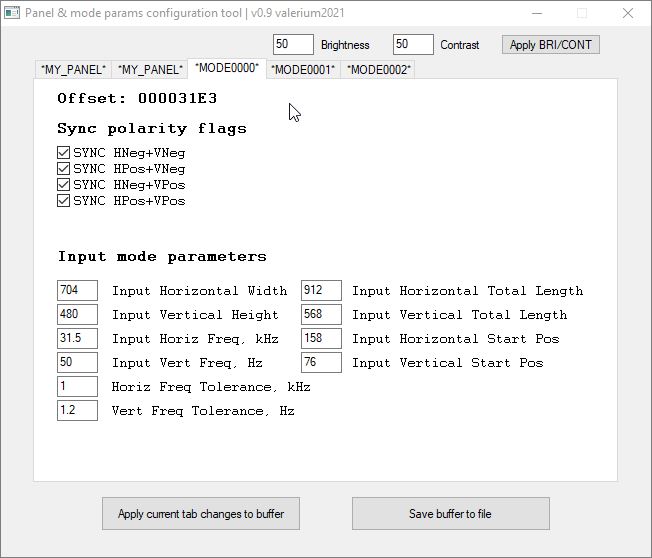Toggle SYNC HNeg+VNeg checkbox
Viewport: 652px width, 558px height.
[65, 153]
